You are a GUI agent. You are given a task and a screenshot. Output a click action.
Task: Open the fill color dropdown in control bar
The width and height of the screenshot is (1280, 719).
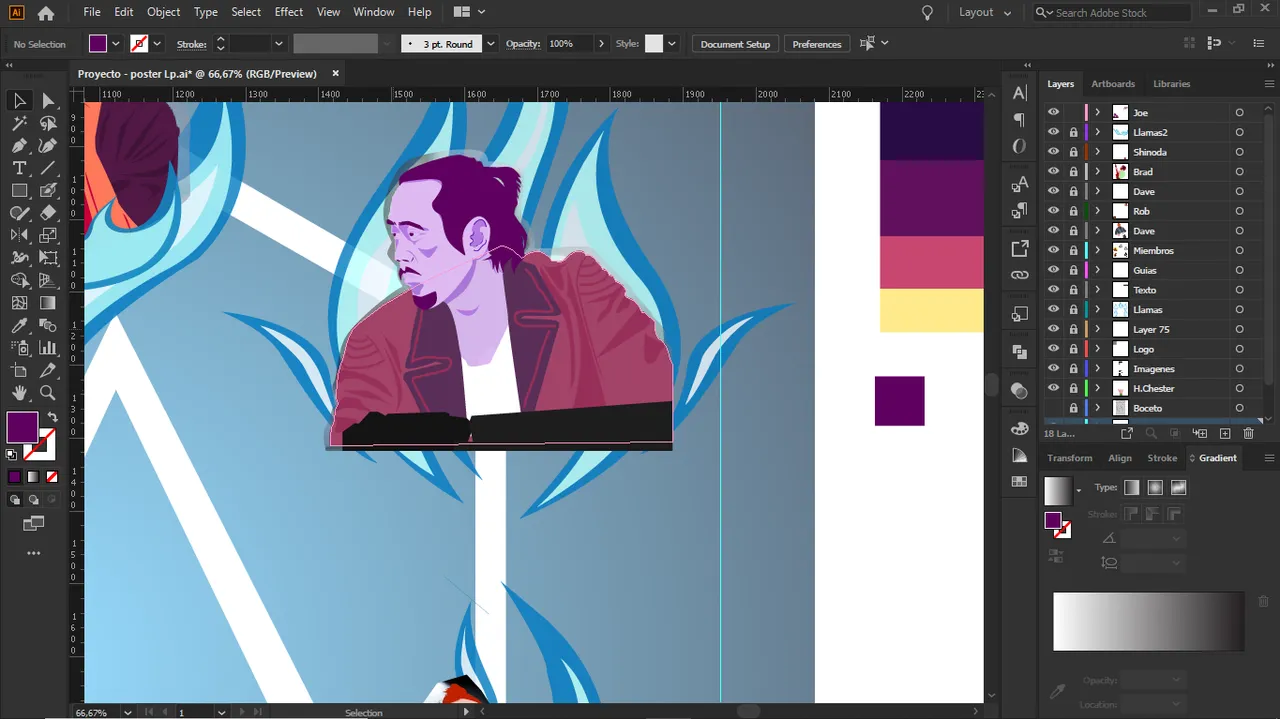tap(116, 44)
